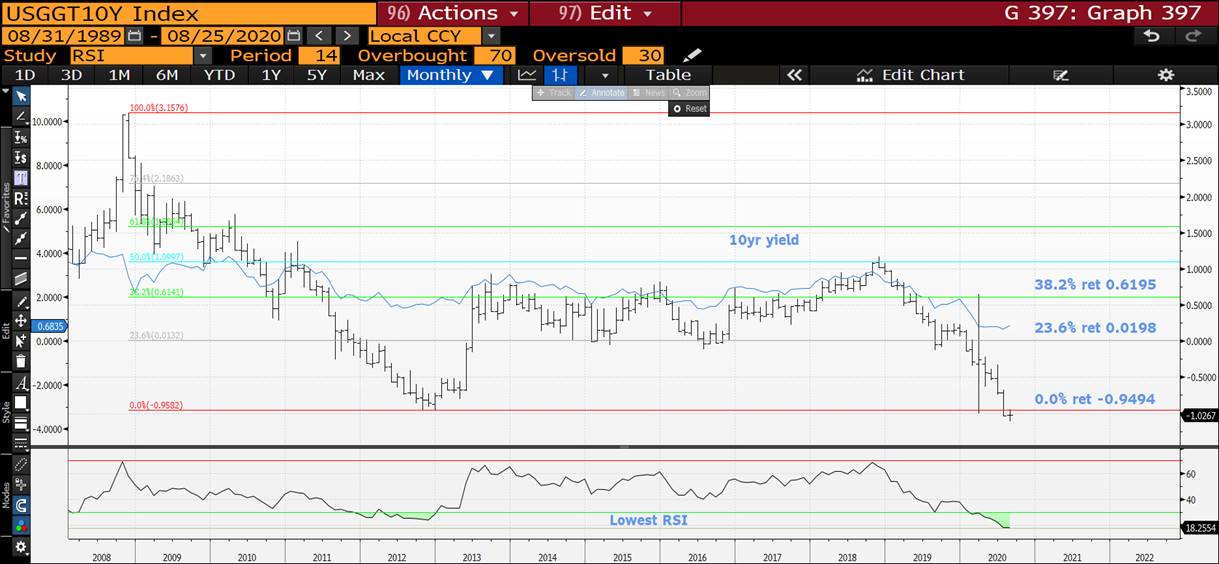The image size is (1219, 564).
Task: Step date range backward with left arrow
Action: pos(317,36)
